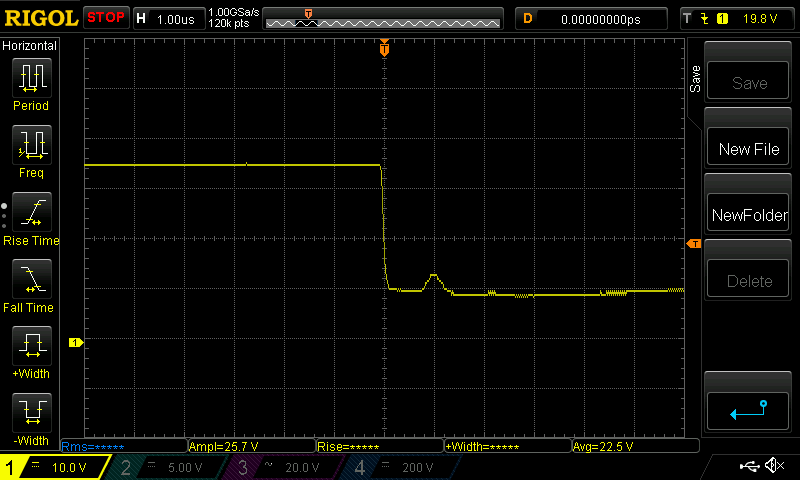Select the Period measurement icon
This screenshot has width=800, height=480.
click(x=30, y=78)
